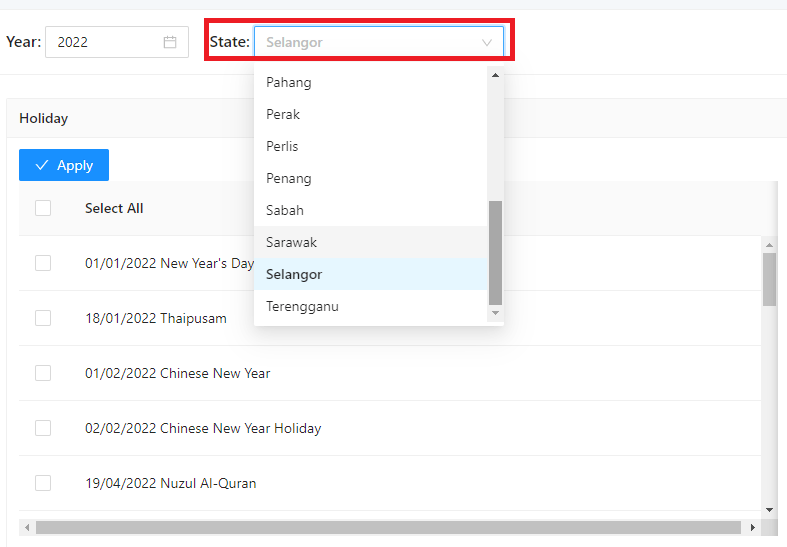Tick the Thaipusam holiday checkbox
Viewport: 787px width, 547px height.
[43, 318]
